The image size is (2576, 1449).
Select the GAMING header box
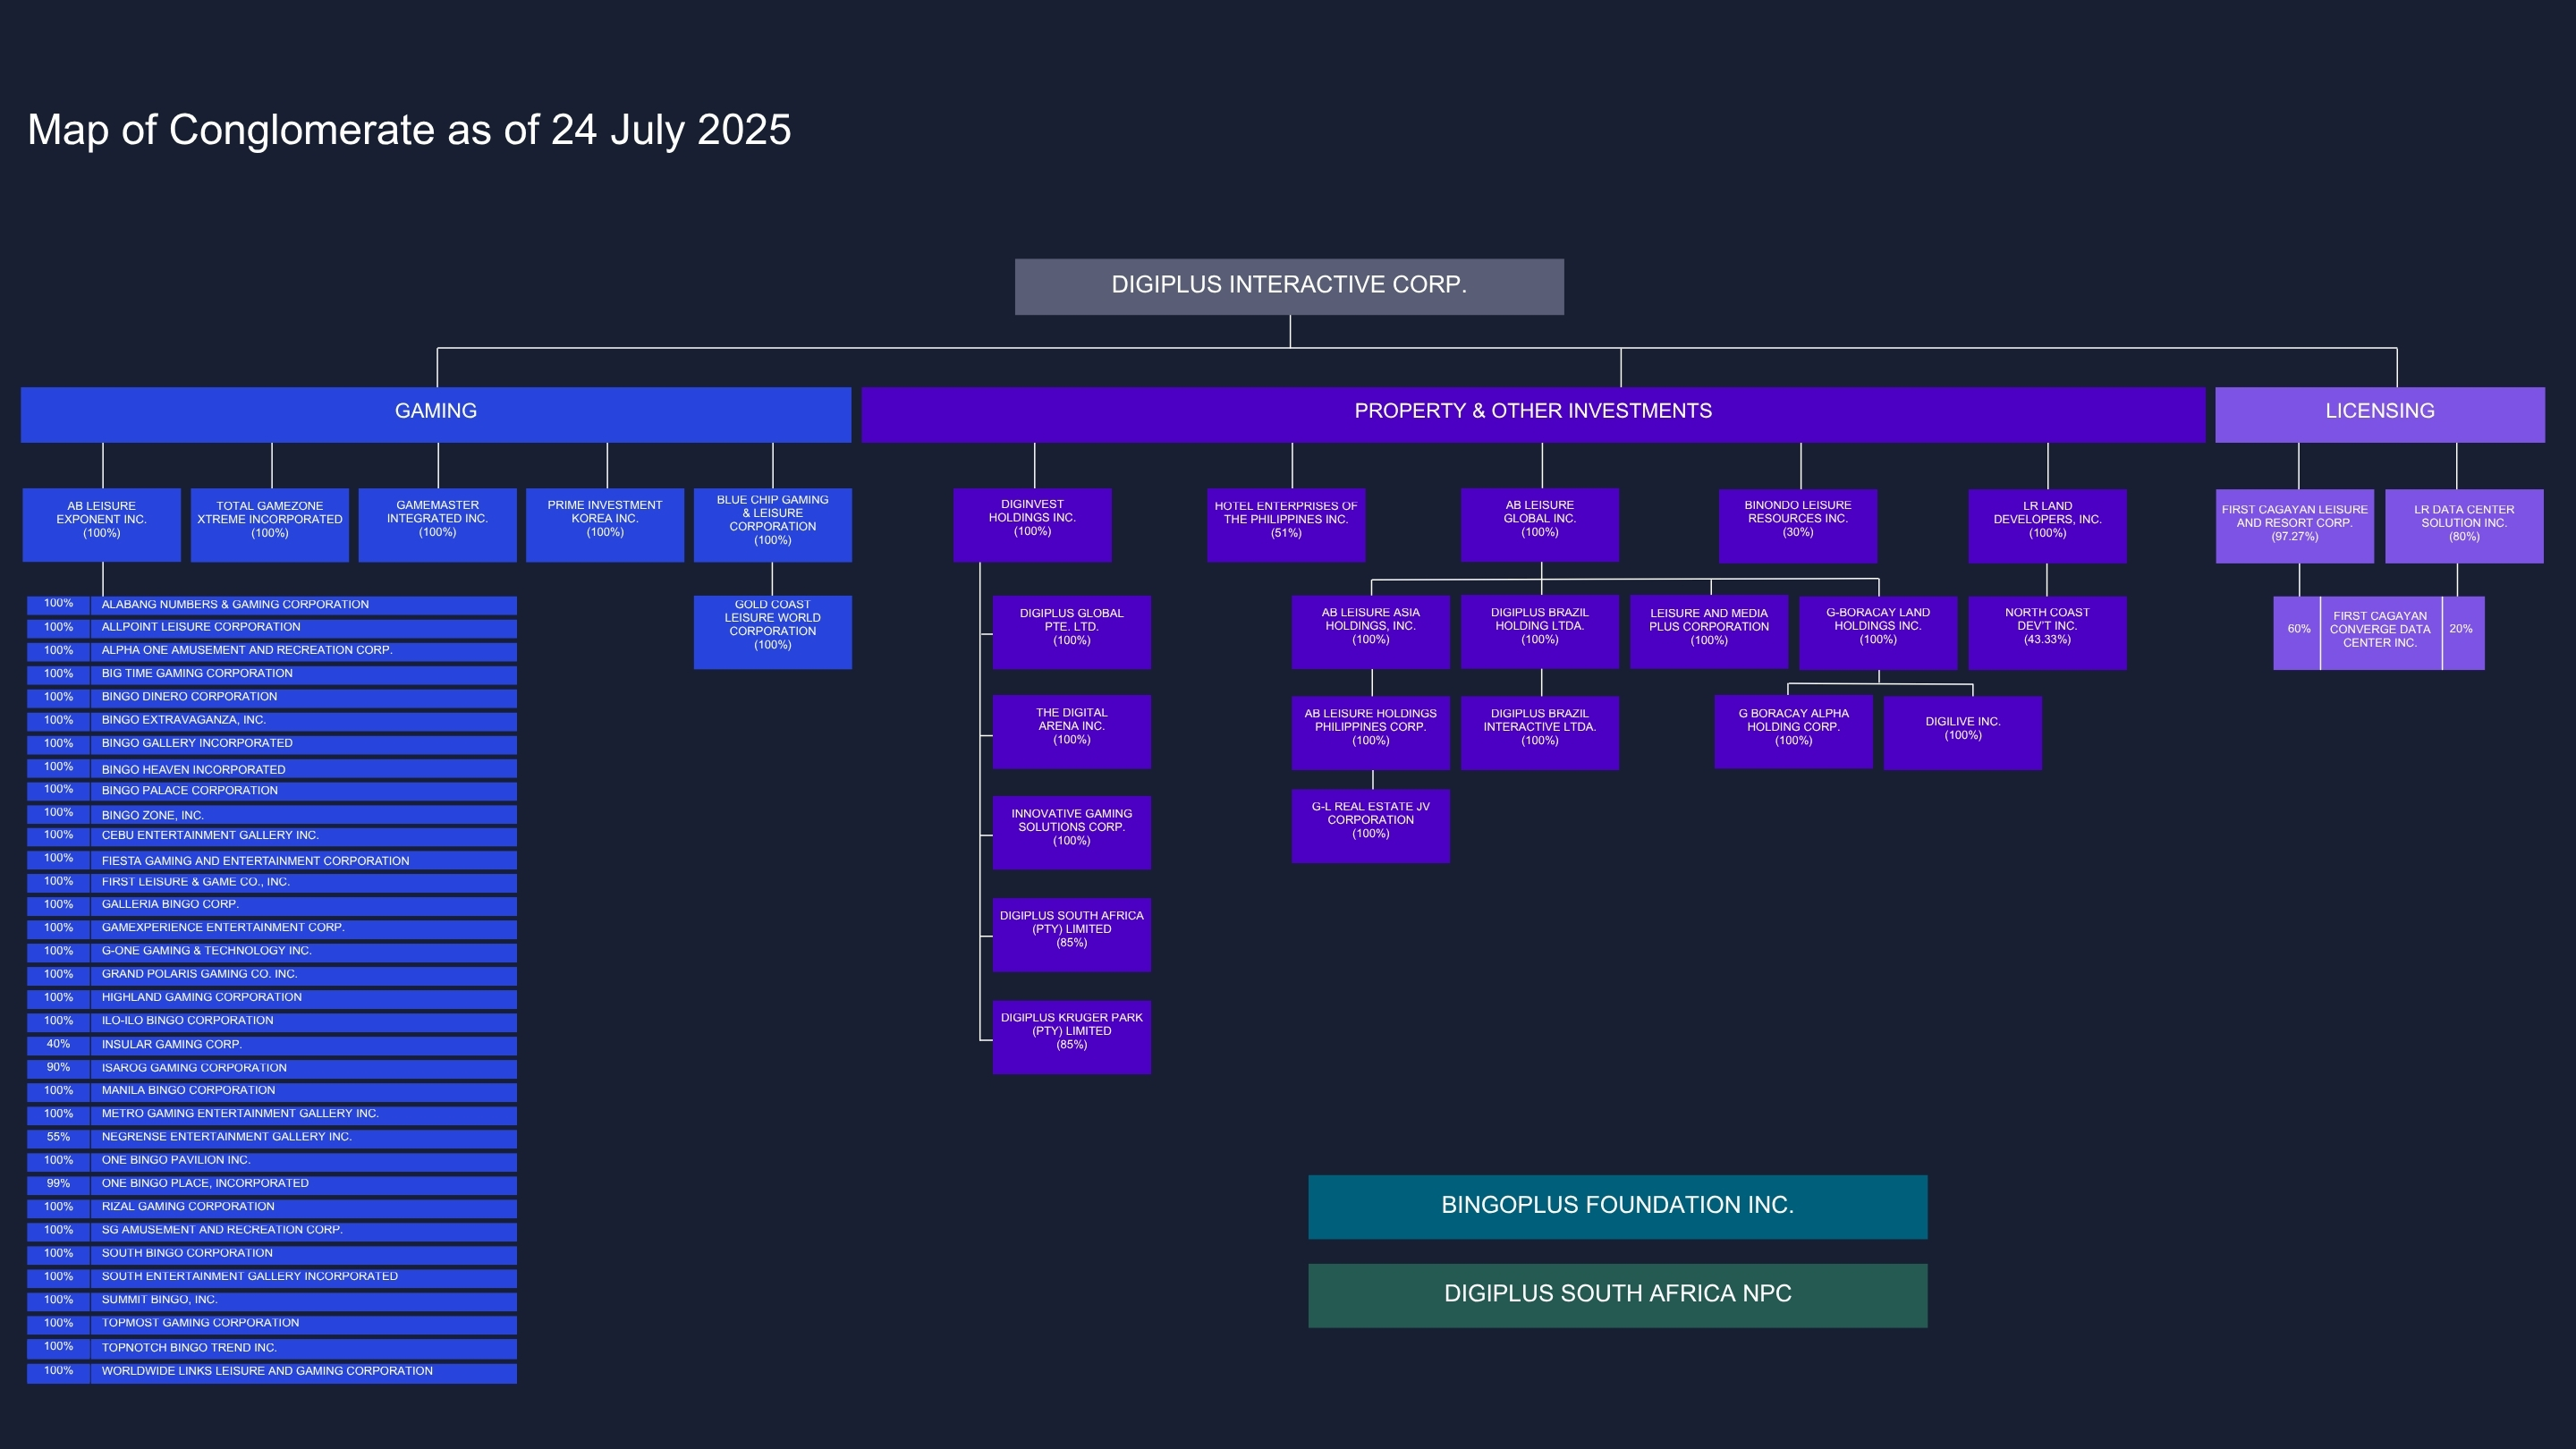tap(436, 414)
